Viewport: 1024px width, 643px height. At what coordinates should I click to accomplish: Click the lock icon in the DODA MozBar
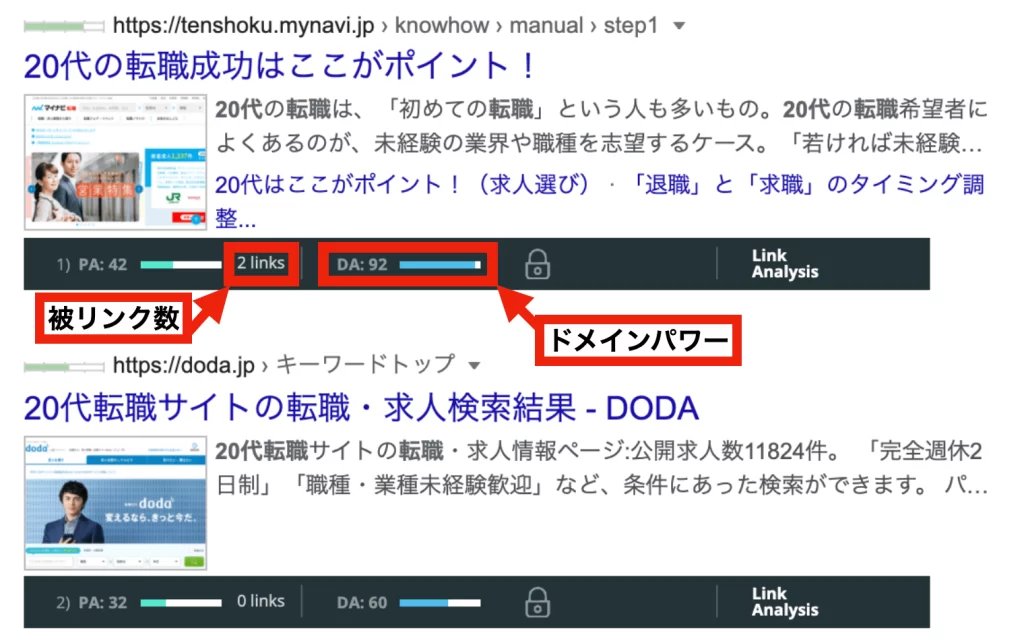click(x=538, y=603)
